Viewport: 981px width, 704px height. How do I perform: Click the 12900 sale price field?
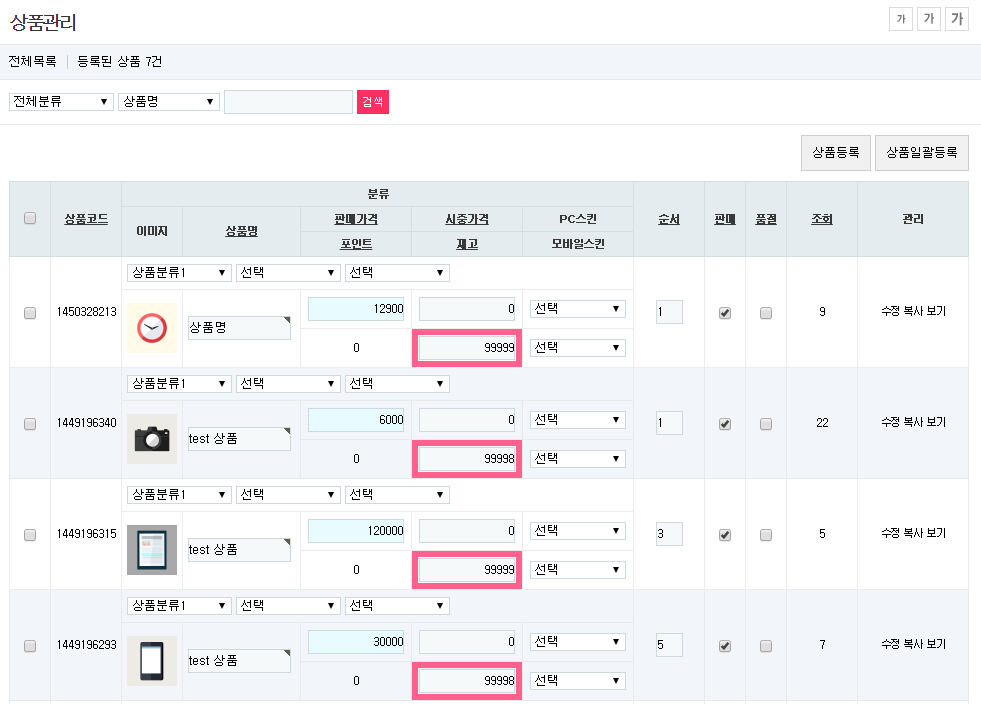pos(356,309)
